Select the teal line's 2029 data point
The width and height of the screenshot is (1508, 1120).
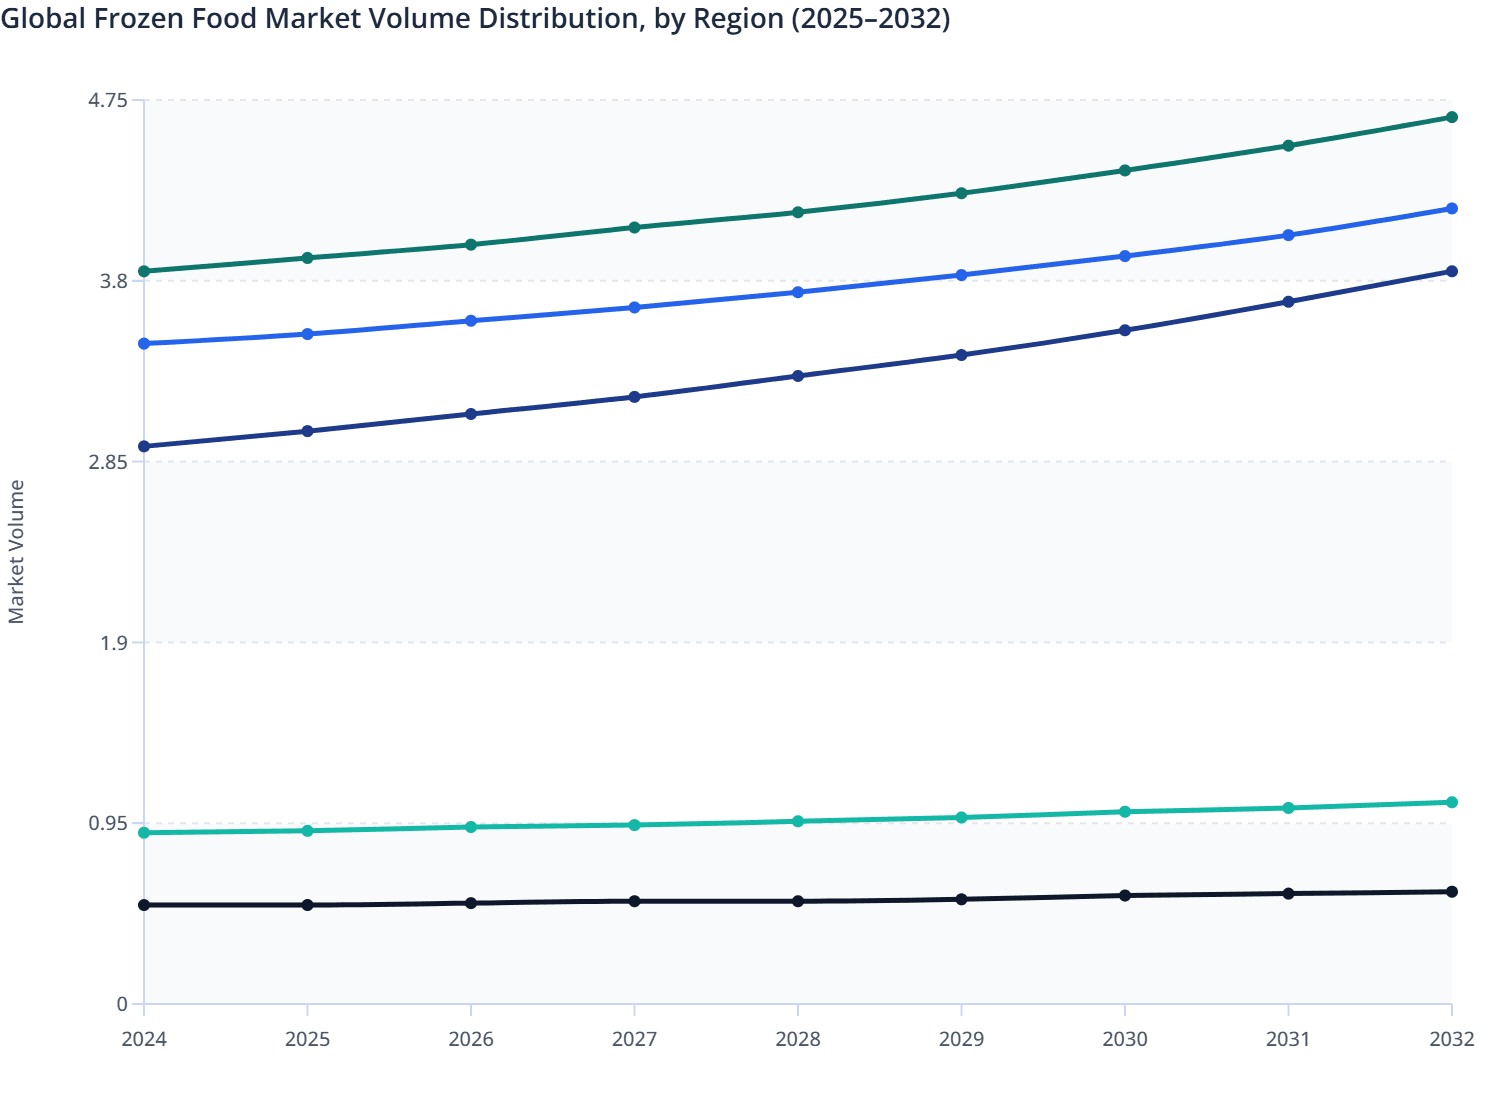963,818
